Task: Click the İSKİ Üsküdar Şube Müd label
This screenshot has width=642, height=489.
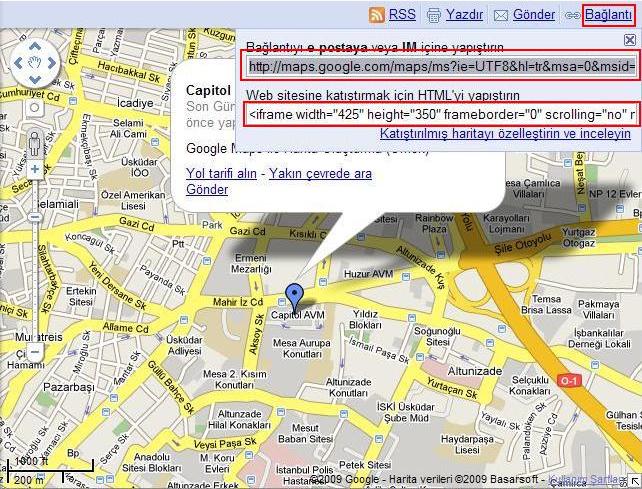Action: pos(406,412)
